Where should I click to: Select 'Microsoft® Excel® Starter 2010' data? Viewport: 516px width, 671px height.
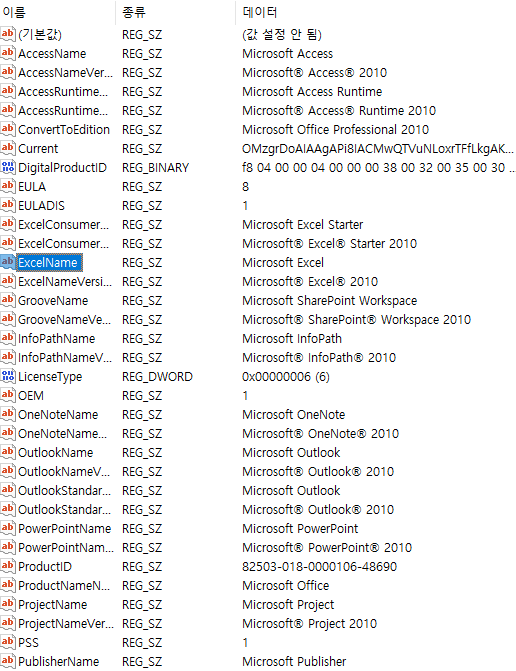pos(329,243)
